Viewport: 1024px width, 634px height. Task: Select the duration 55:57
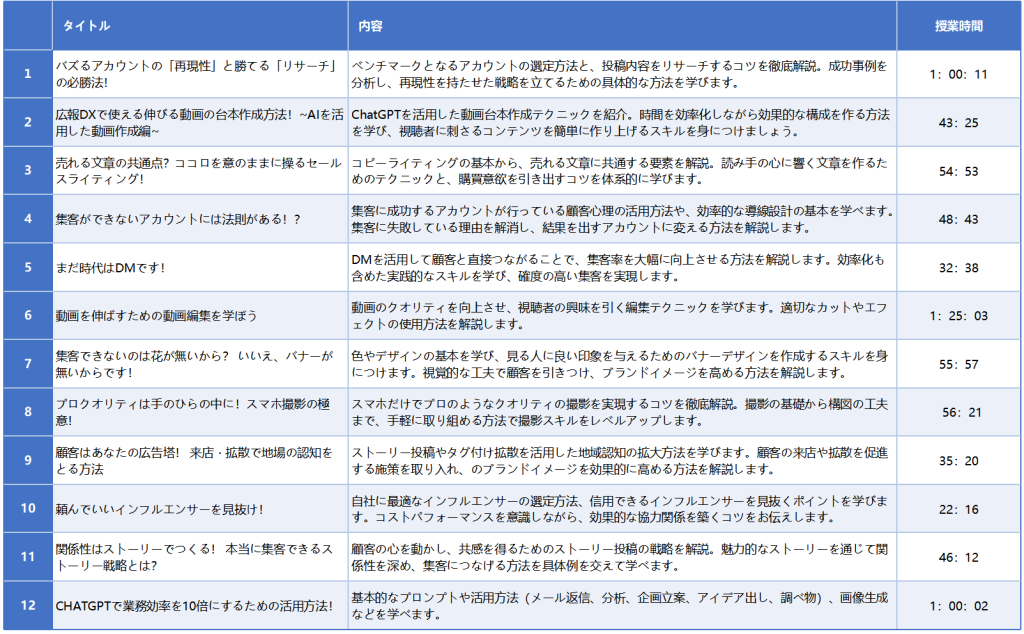pyautogui.click(x=958, y=364)
